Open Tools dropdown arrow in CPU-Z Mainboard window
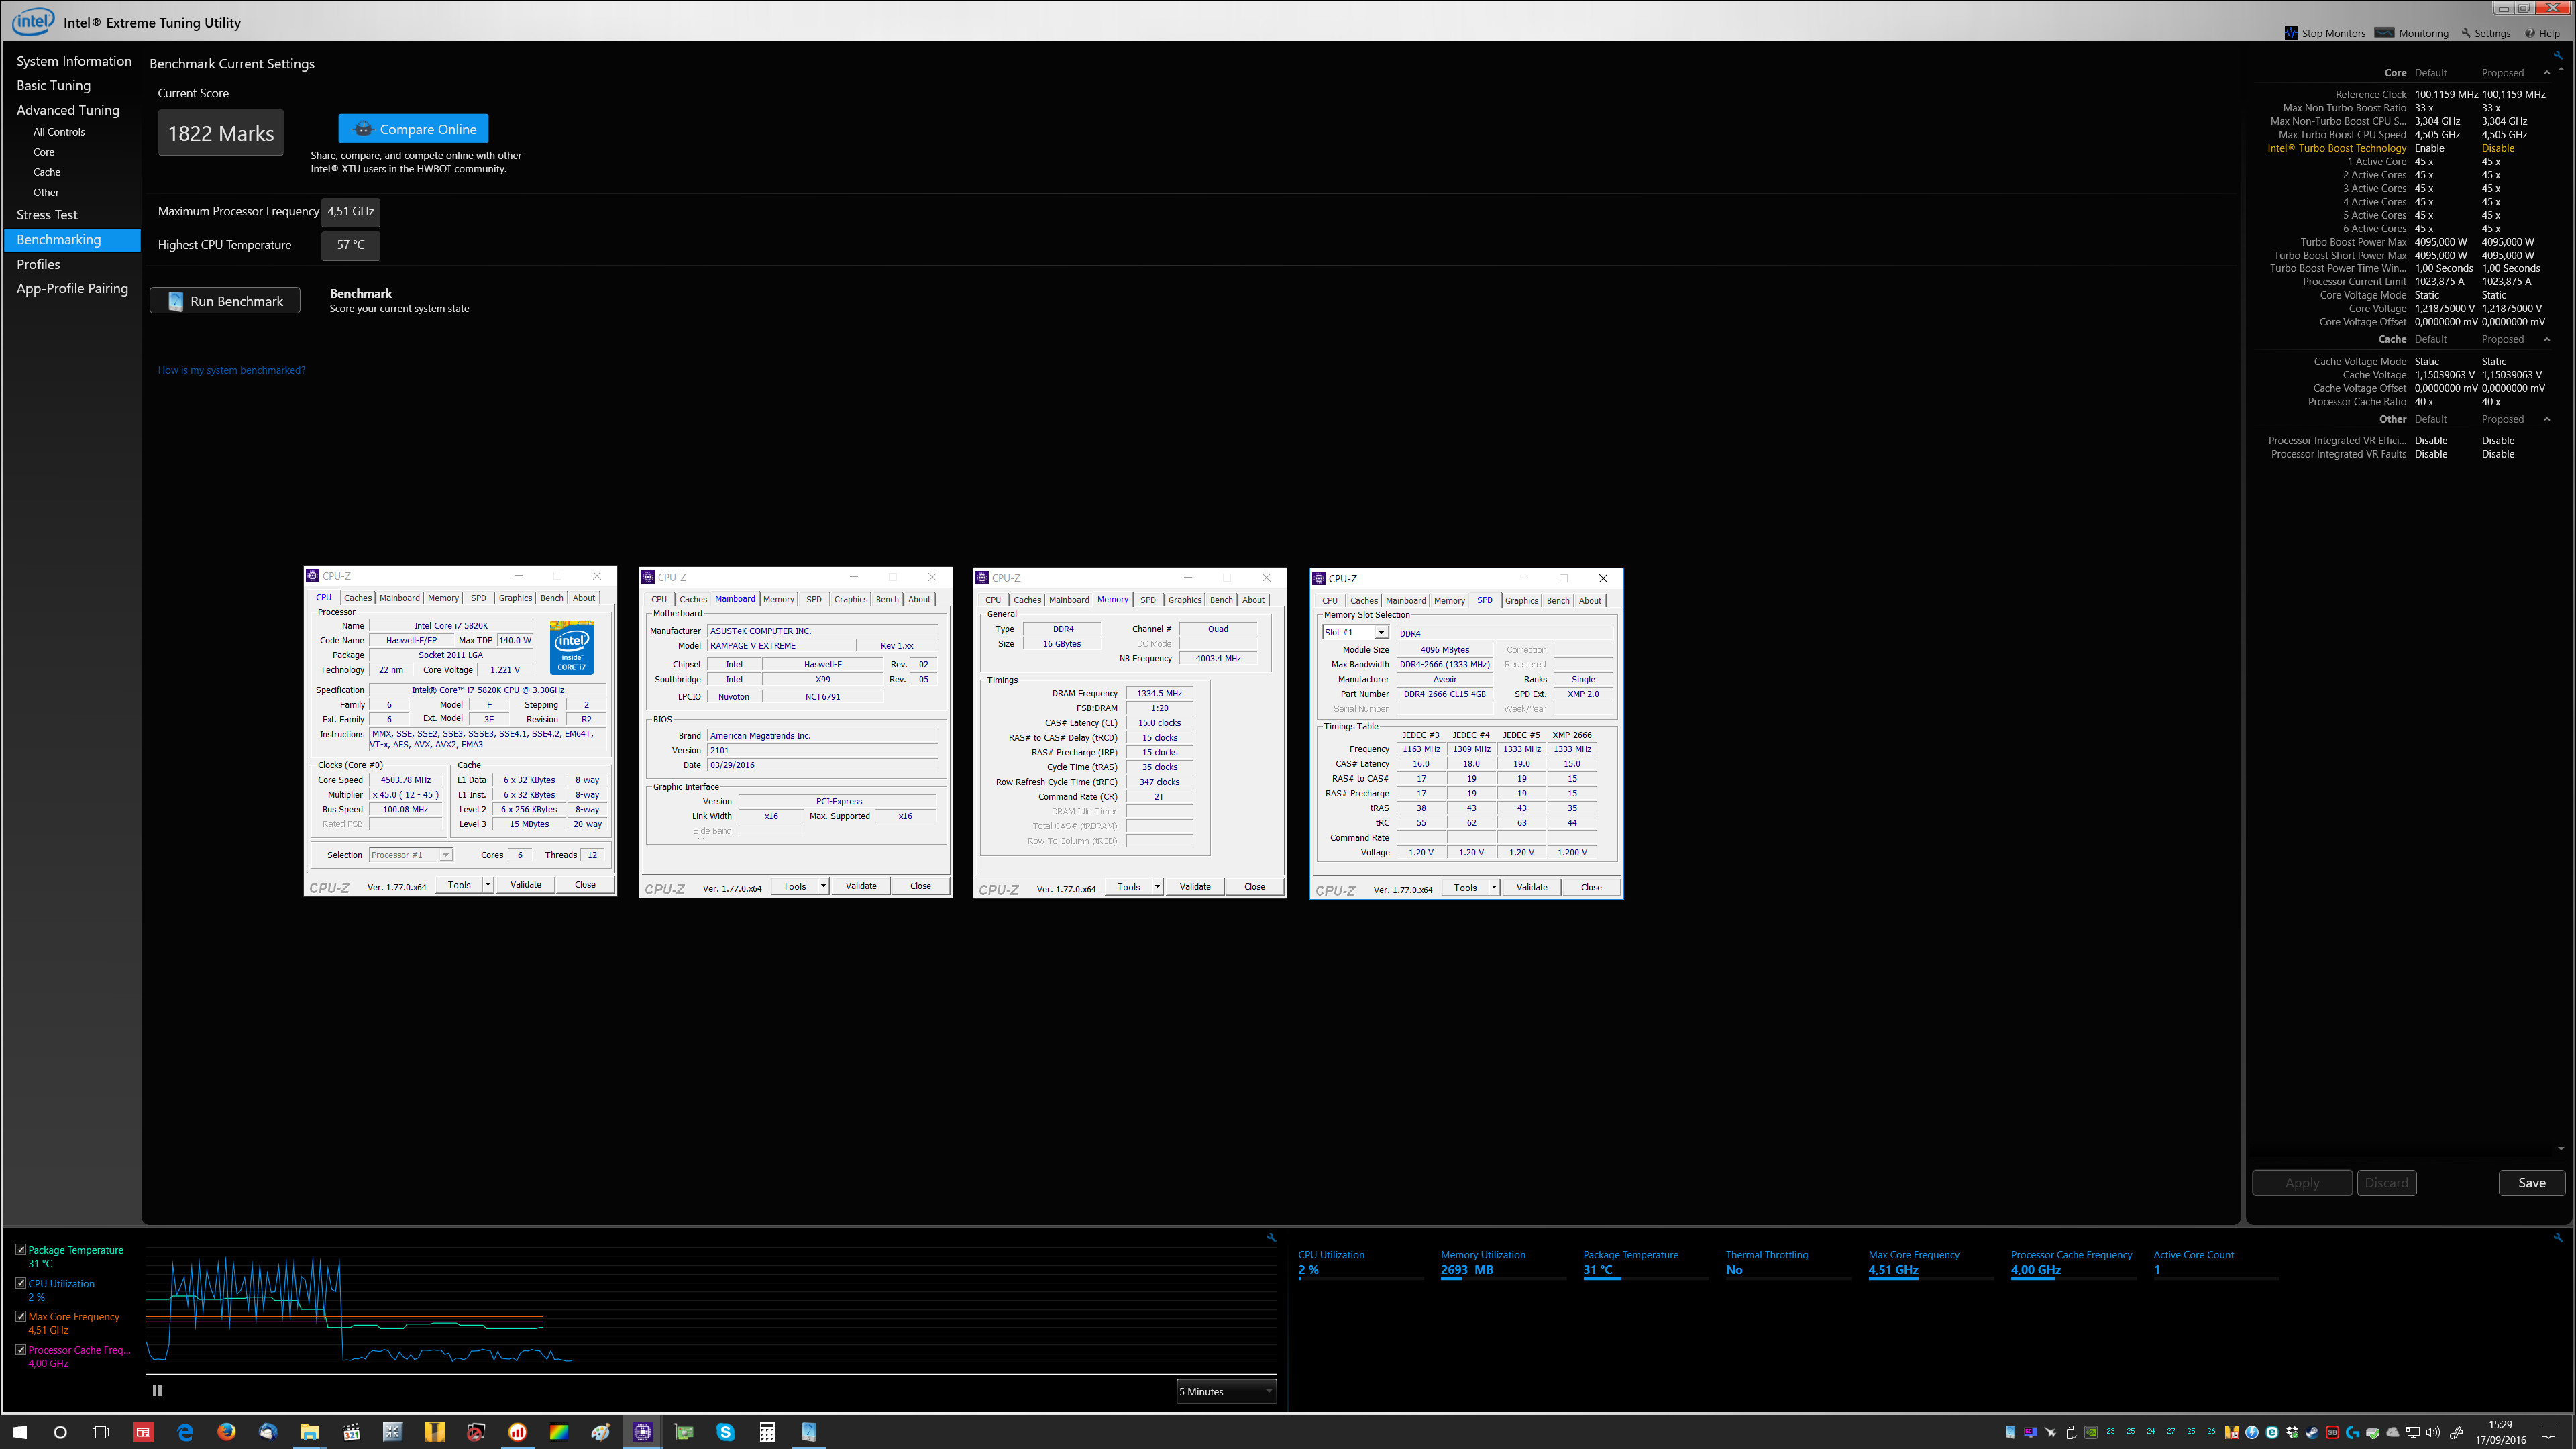The height and width of the screenshot is (1449, 2576). pyautogui.click(x=823, y=885)
